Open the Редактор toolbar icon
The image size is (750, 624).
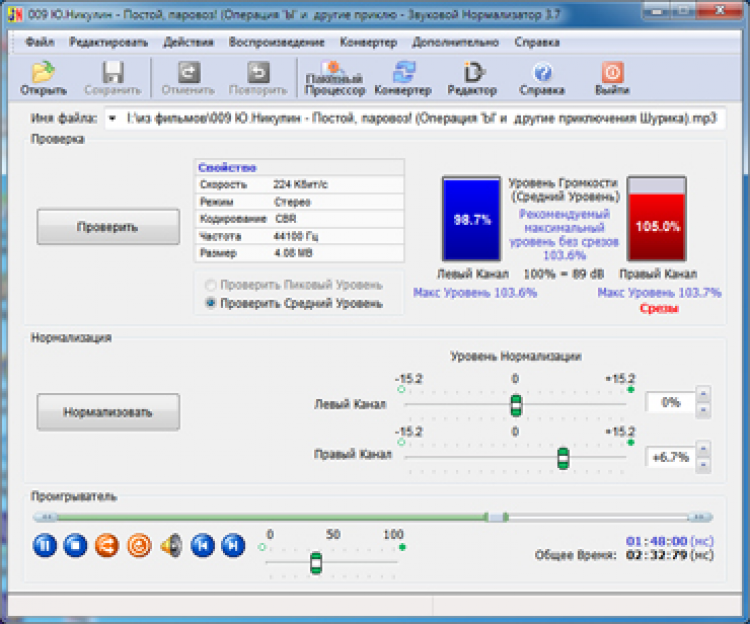pyautogui.click(x=472, y=78)
